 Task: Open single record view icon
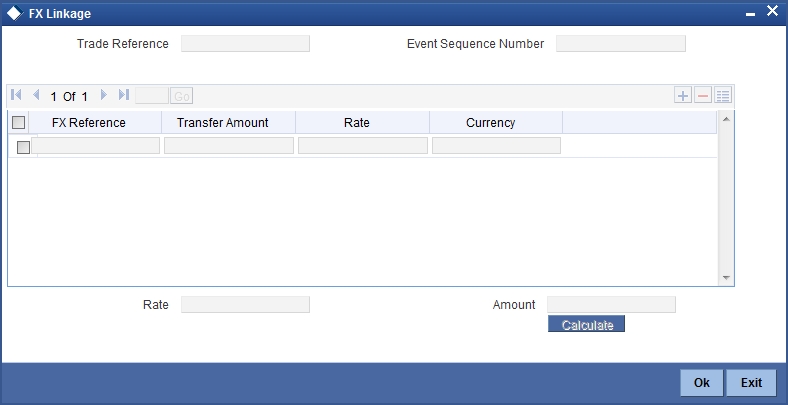(x=723, y=95)
